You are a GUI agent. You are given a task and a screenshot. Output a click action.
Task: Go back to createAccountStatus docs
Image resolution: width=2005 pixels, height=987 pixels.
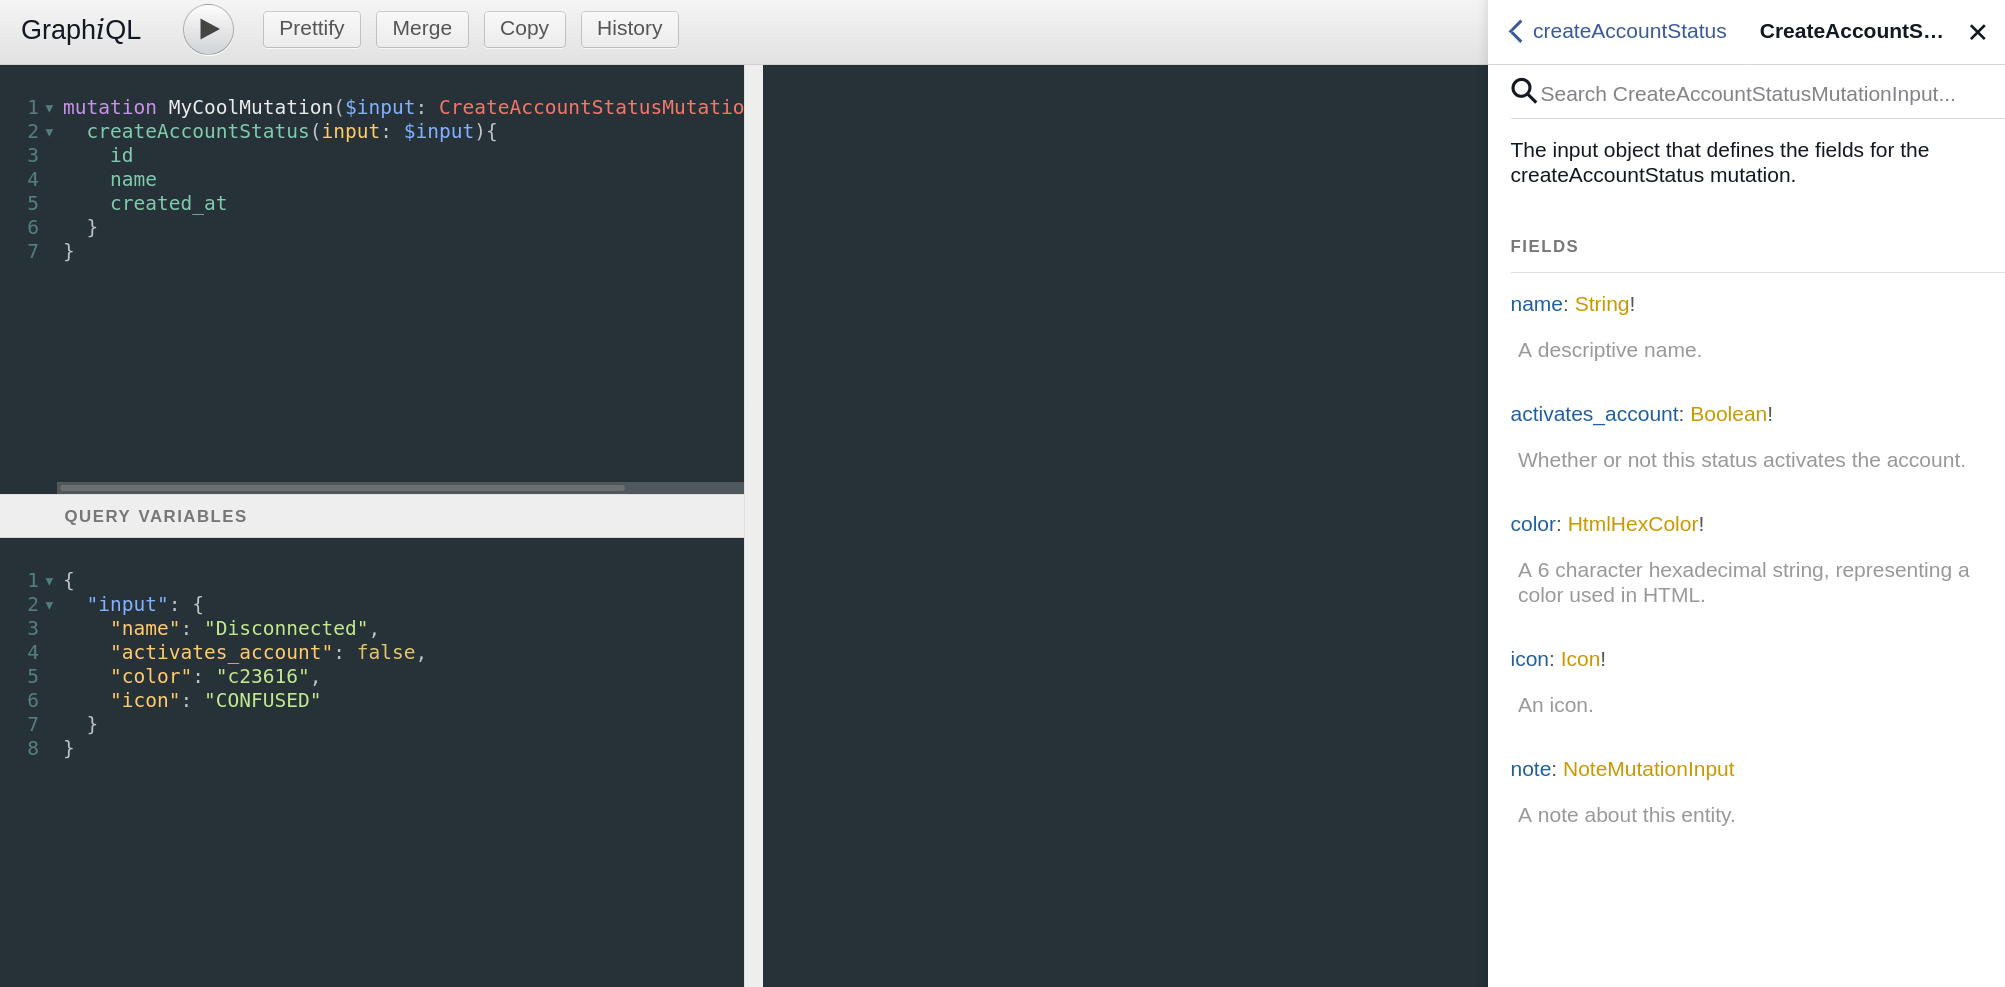point(1618,31)
